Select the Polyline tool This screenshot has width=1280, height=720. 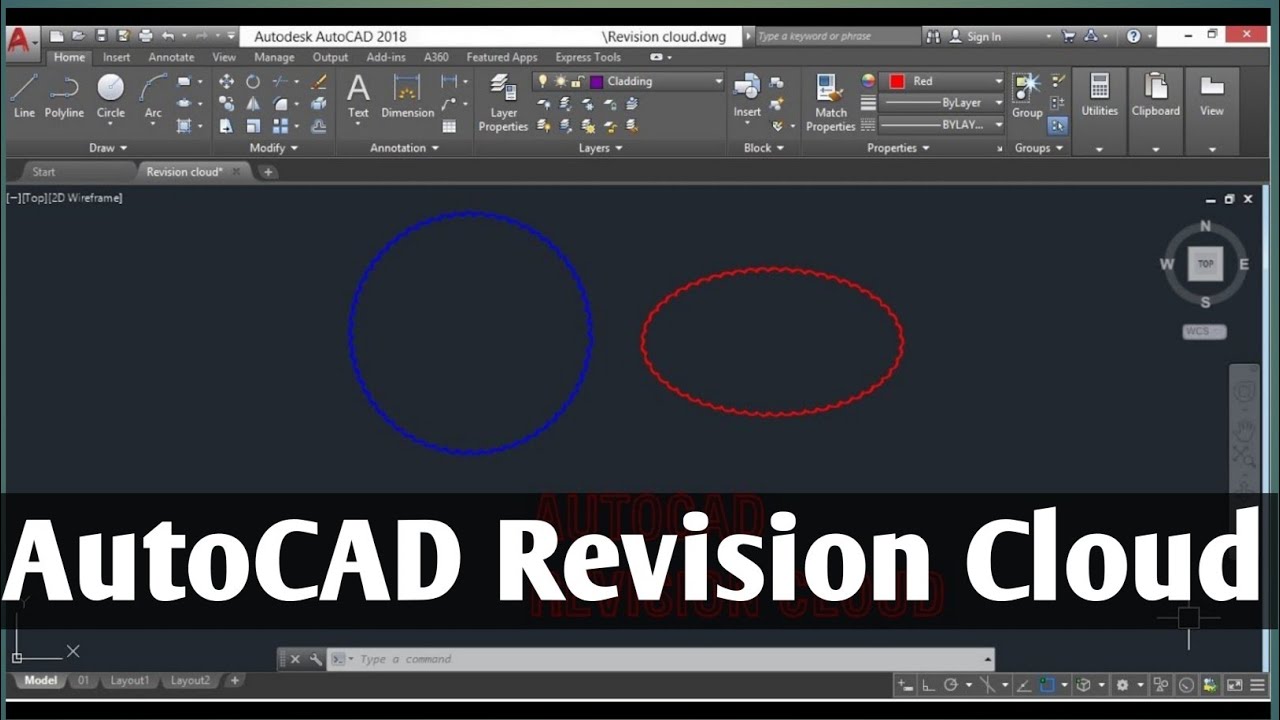coord(64,96)
